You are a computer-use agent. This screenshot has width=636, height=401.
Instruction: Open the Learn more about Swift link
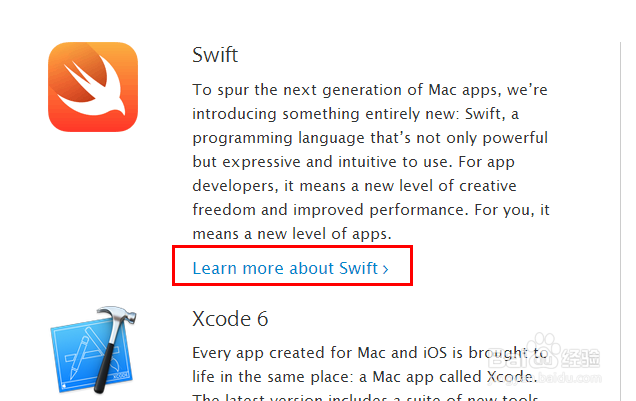point(290,268)
